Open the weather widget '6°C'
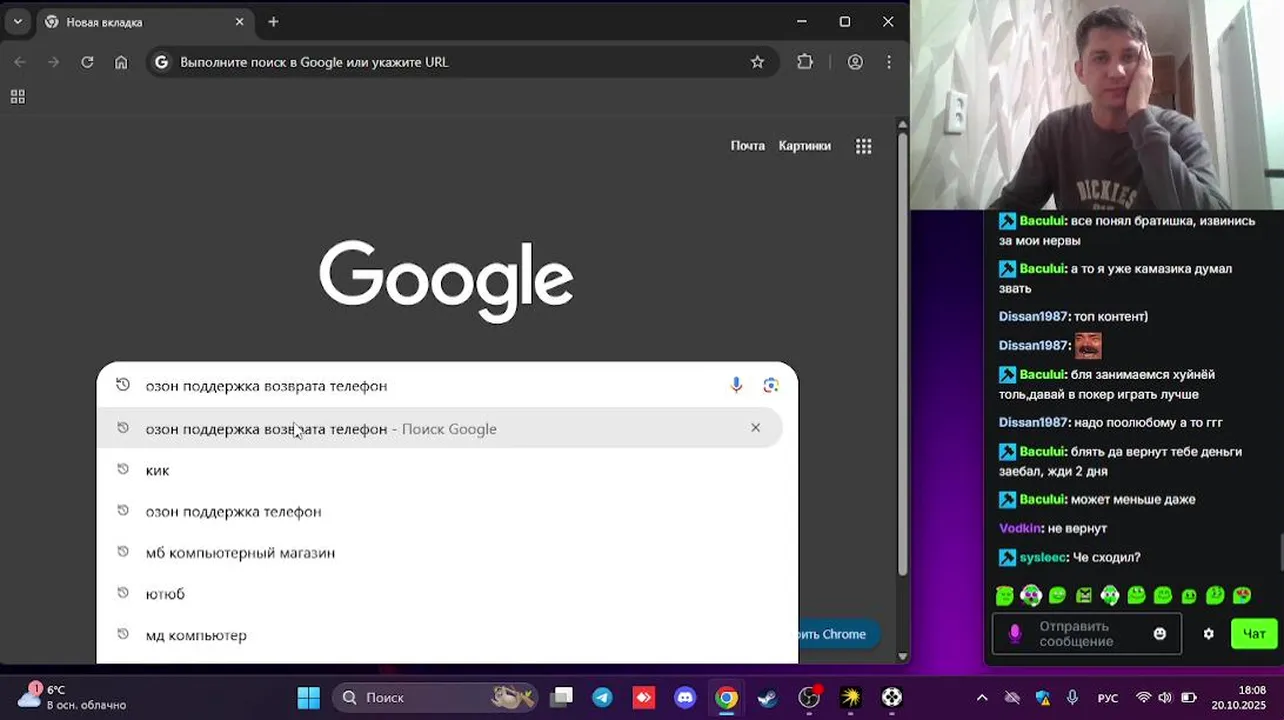Viewport: 1284px width, 720px height. point(70,697)
